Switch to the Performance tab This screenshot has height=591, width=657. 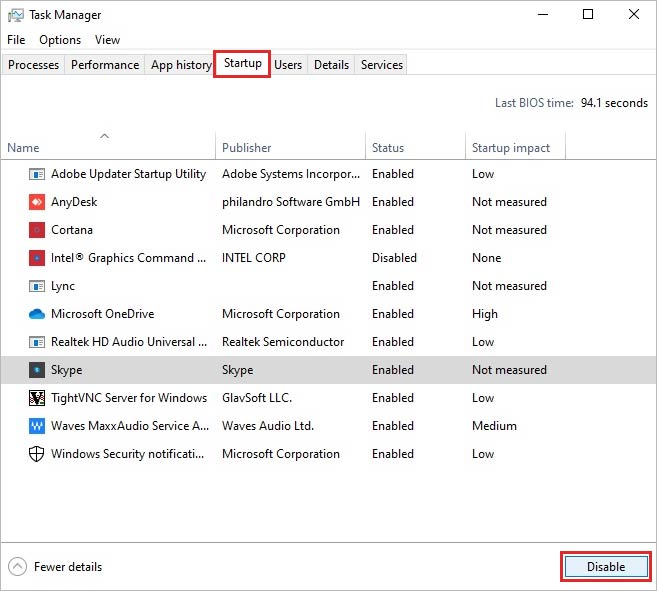coord(105,65)
